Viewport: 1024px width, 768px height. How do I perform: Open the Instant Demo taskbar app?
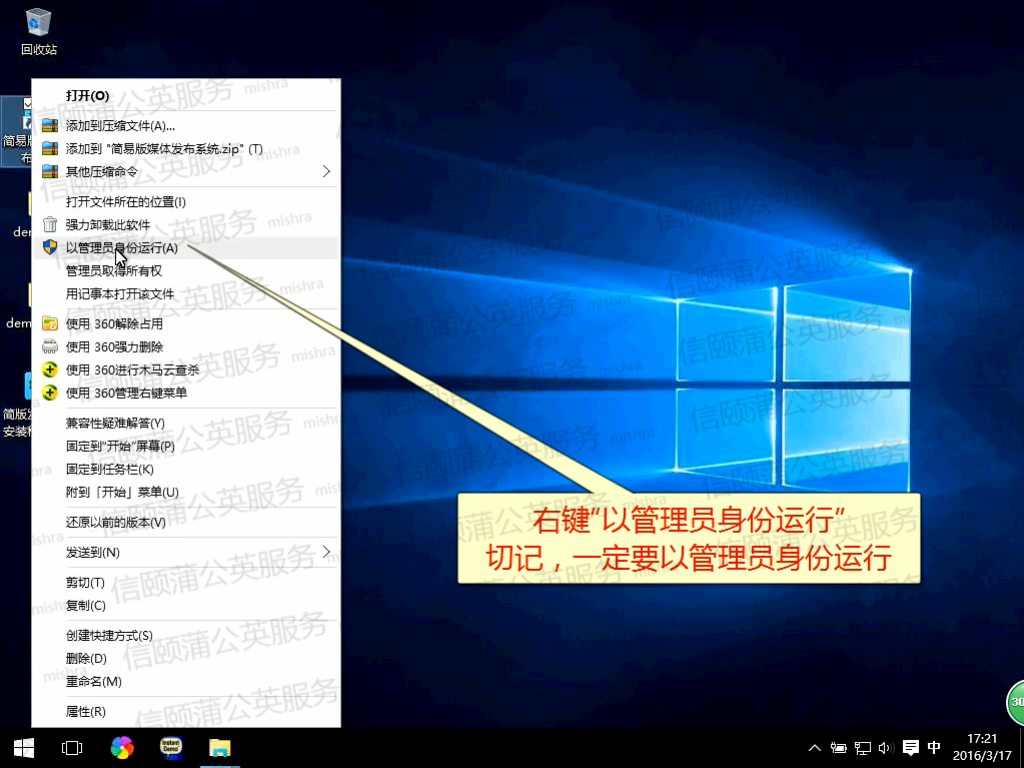(170, 747)
